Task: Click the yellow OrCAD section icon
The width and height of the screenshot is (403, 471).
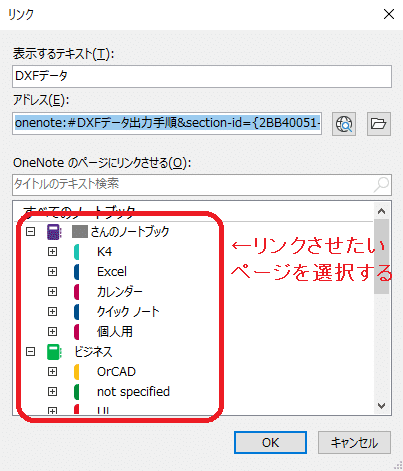Action: [x=77, y=372]
